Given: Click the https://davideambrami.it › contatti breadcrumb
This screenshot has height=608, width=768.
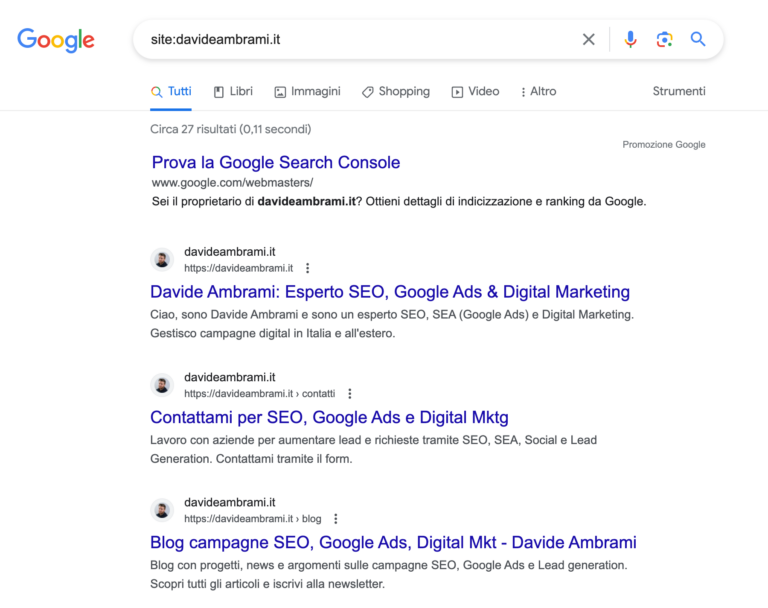Looking at the screenshot, I should [x=260, y=393].
